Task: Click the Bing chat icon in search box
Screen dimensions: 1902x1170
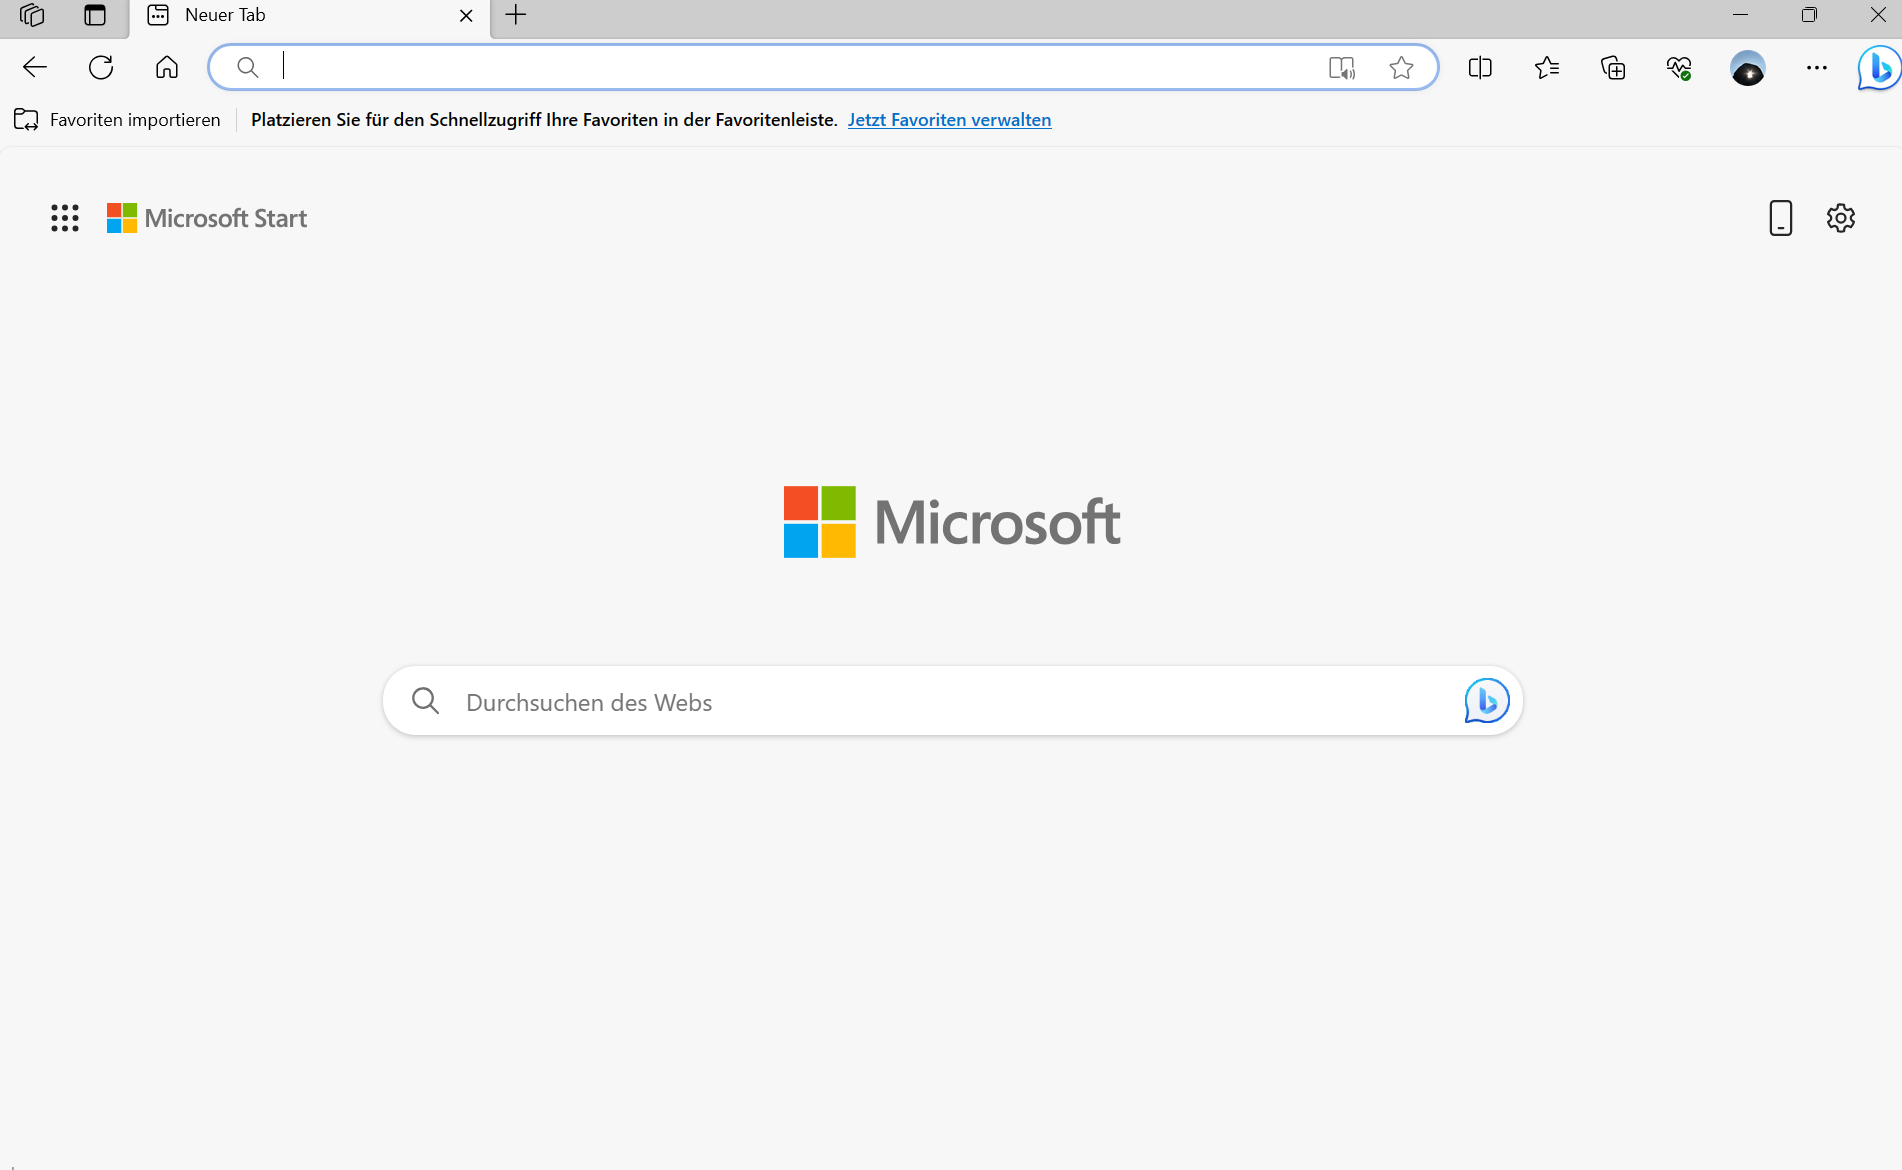Action: pos(1487,701)
